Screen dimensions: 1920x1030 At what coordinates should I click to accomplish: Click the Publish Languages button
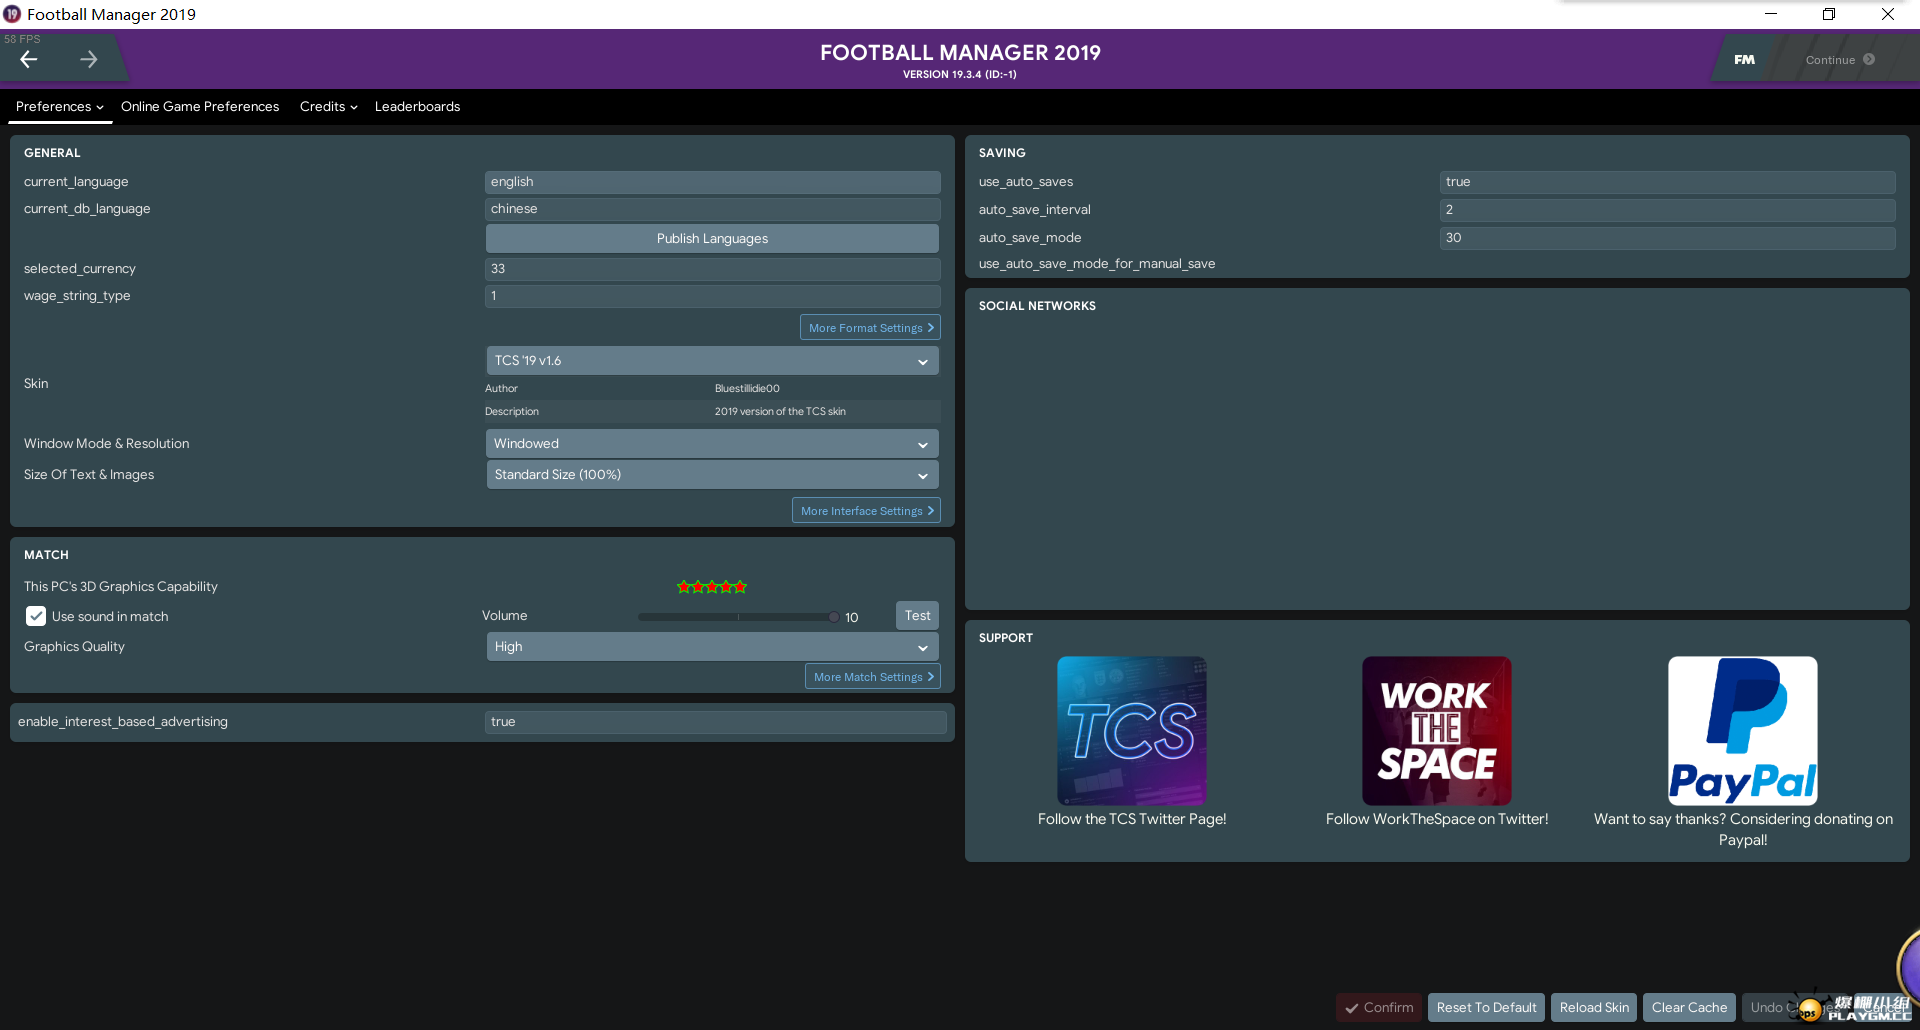(712, 239)
